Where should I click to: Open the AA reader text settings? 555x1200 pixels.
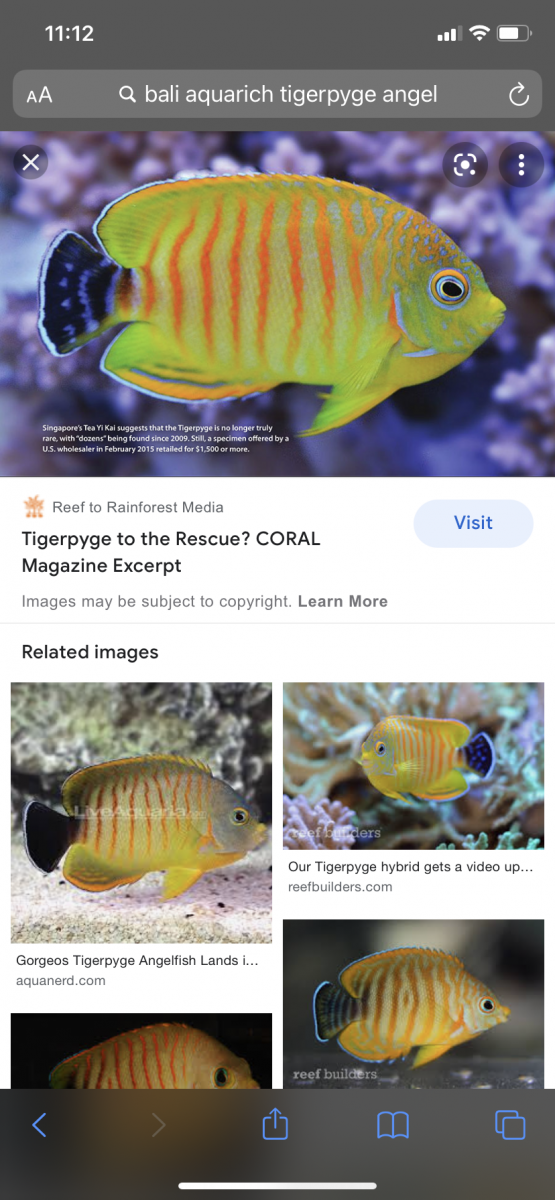click(x=39, y=95)
